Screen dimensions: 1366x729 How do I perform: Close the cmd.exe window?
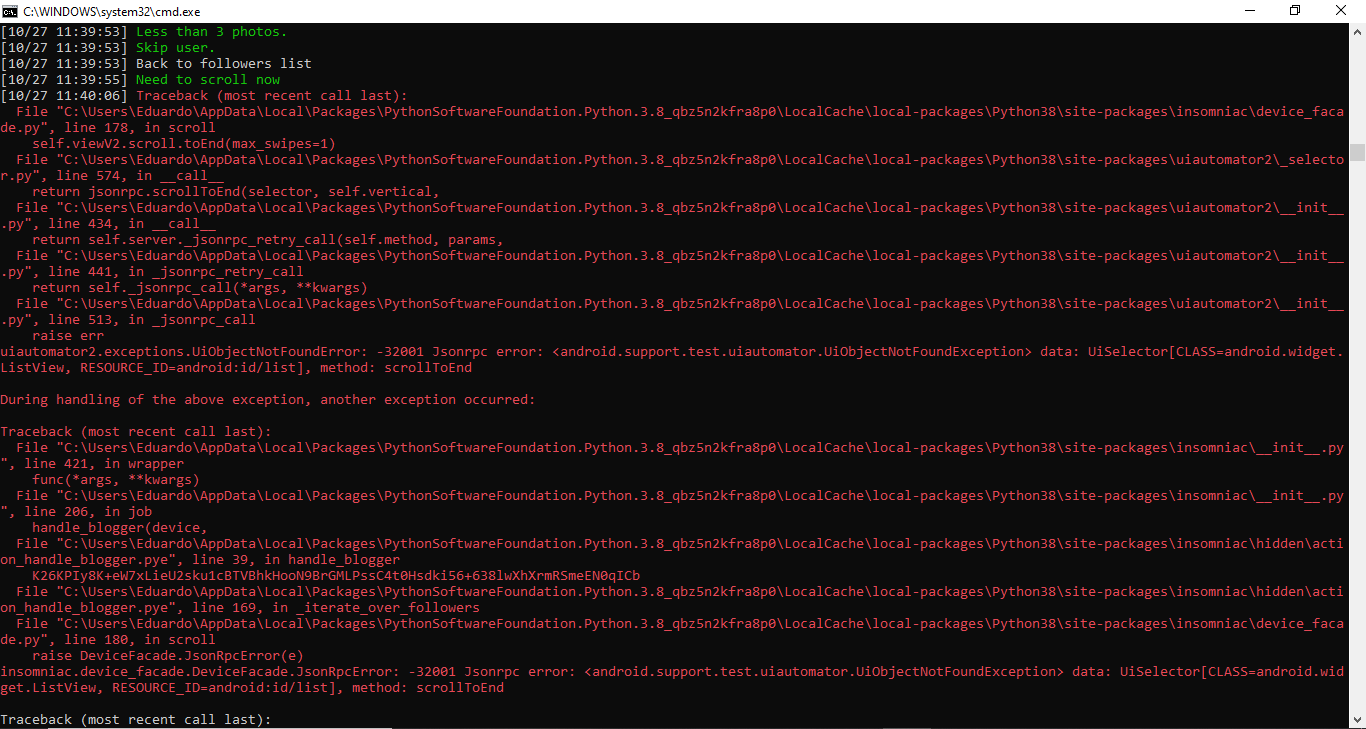tap(1342, 10)
